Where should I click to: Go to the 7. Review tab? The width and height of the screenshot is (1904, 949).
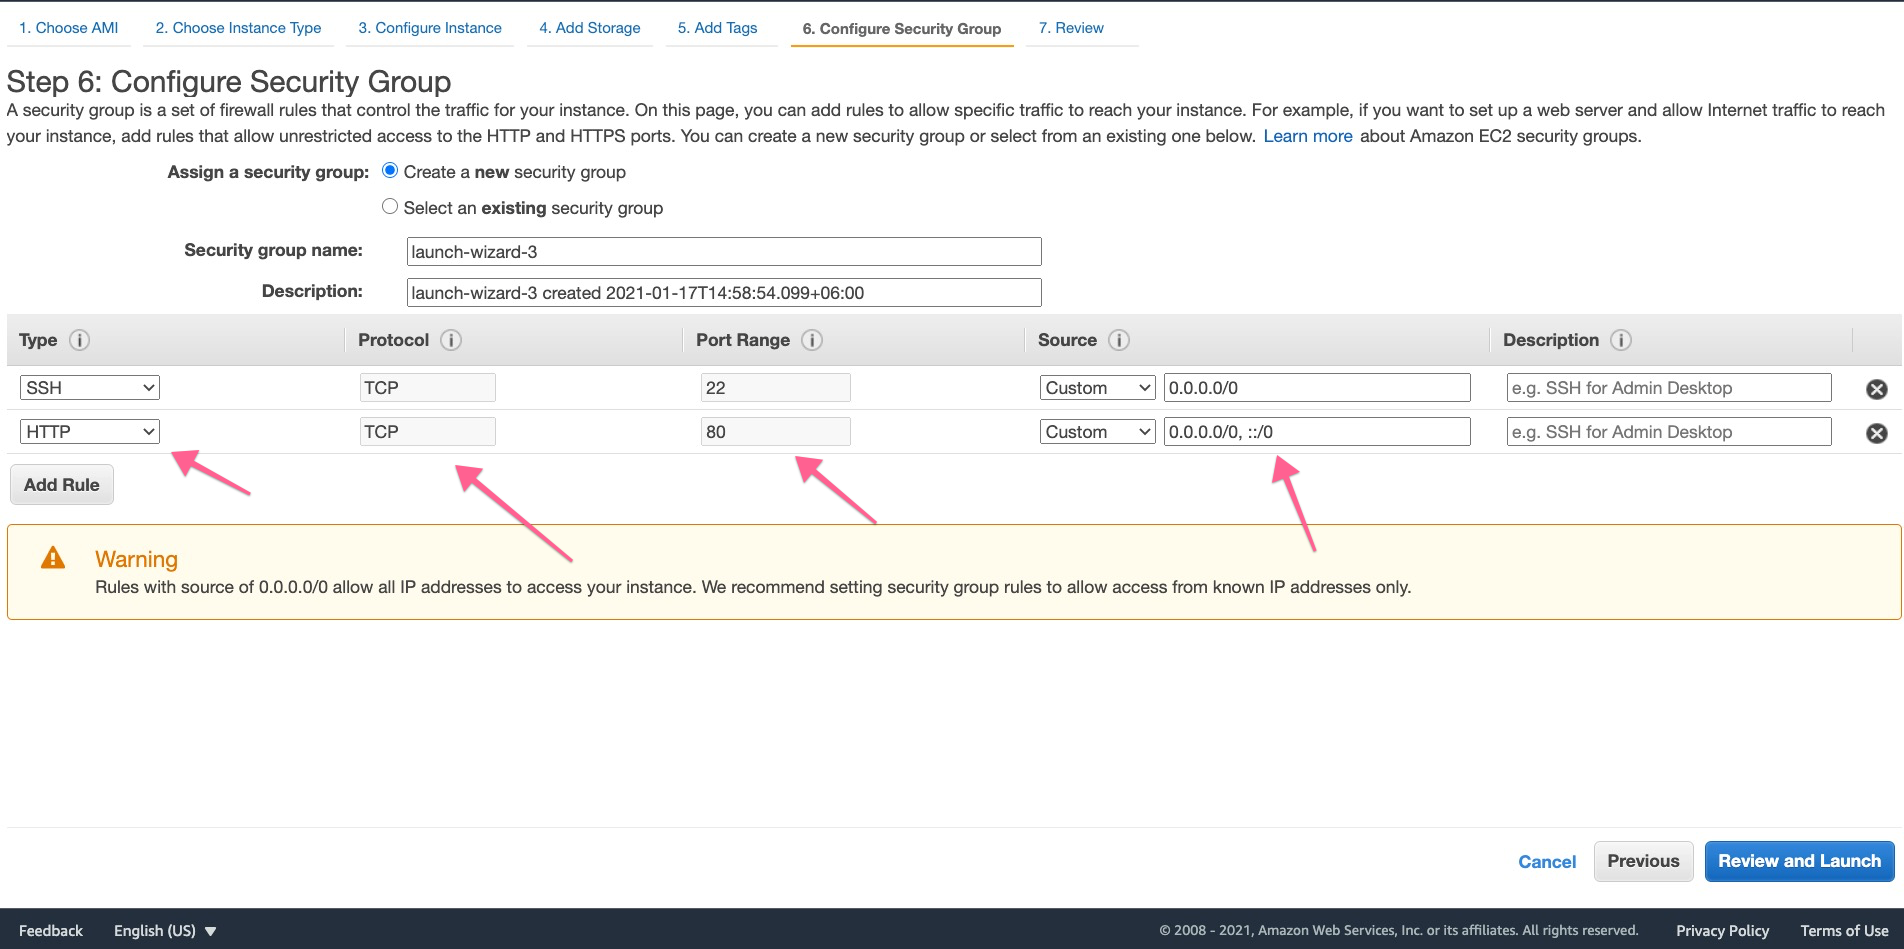coord(1070,28)
